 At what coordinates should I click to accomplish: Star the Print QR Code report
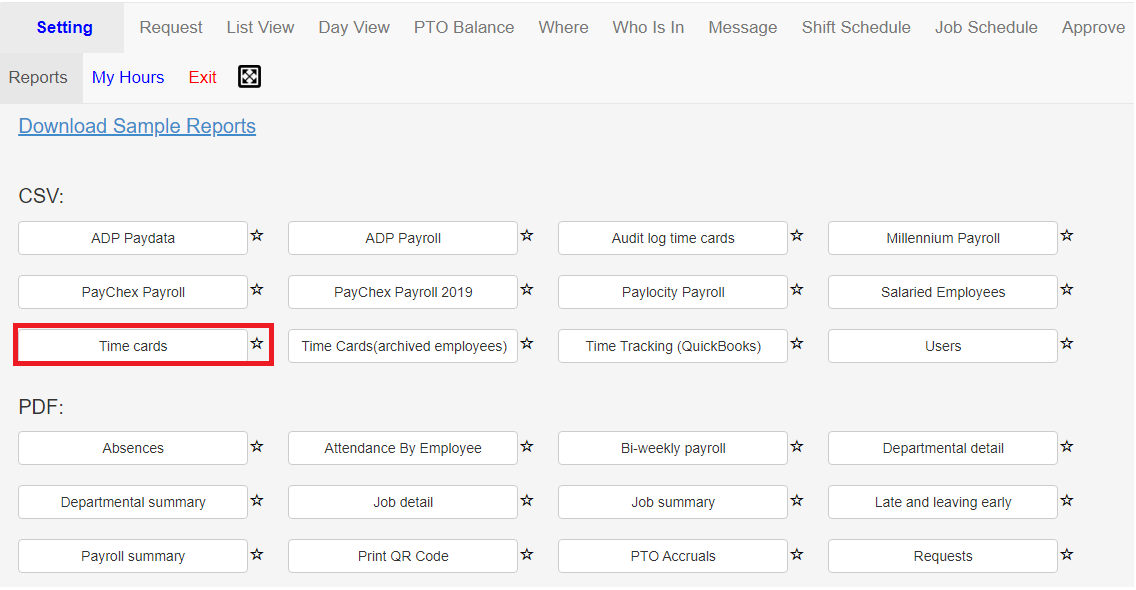527,554
